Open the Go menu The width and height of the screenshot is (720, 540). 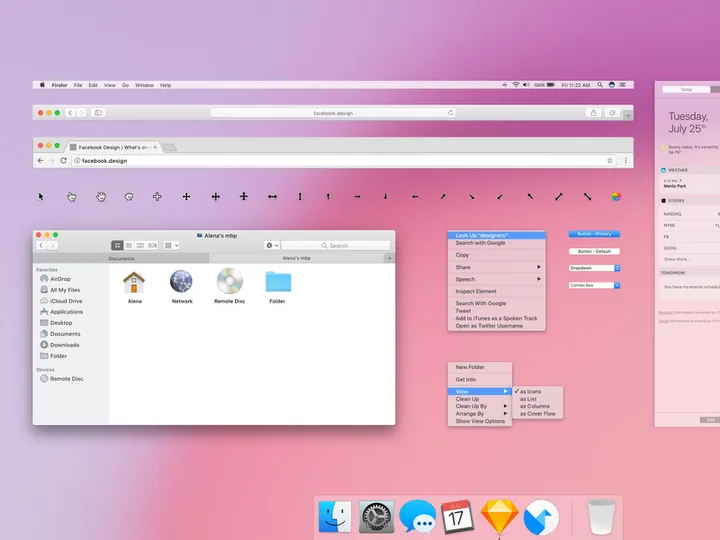point(125,85)
